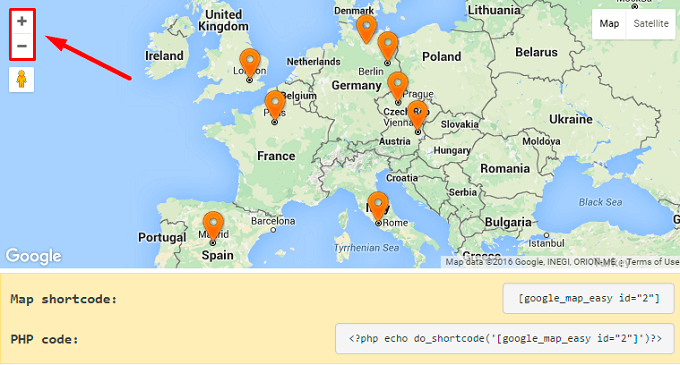Switch to Satellite map view
This screenshot has height=365, width=680.
(651, 24)
